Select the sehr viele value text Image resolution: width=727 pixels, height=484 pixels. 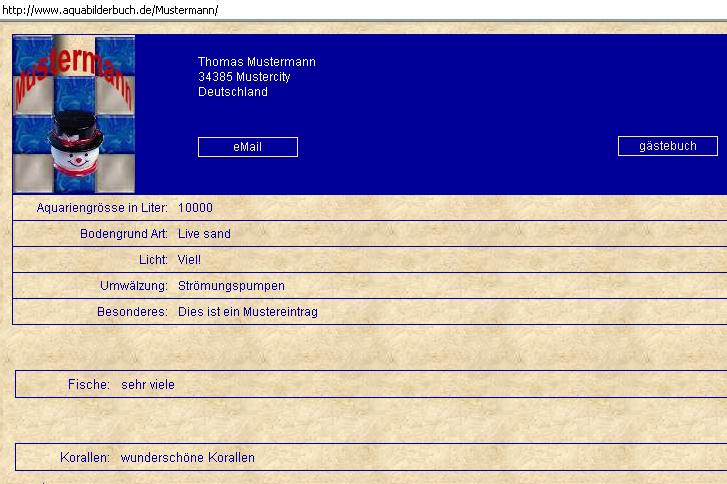(147, 384)
